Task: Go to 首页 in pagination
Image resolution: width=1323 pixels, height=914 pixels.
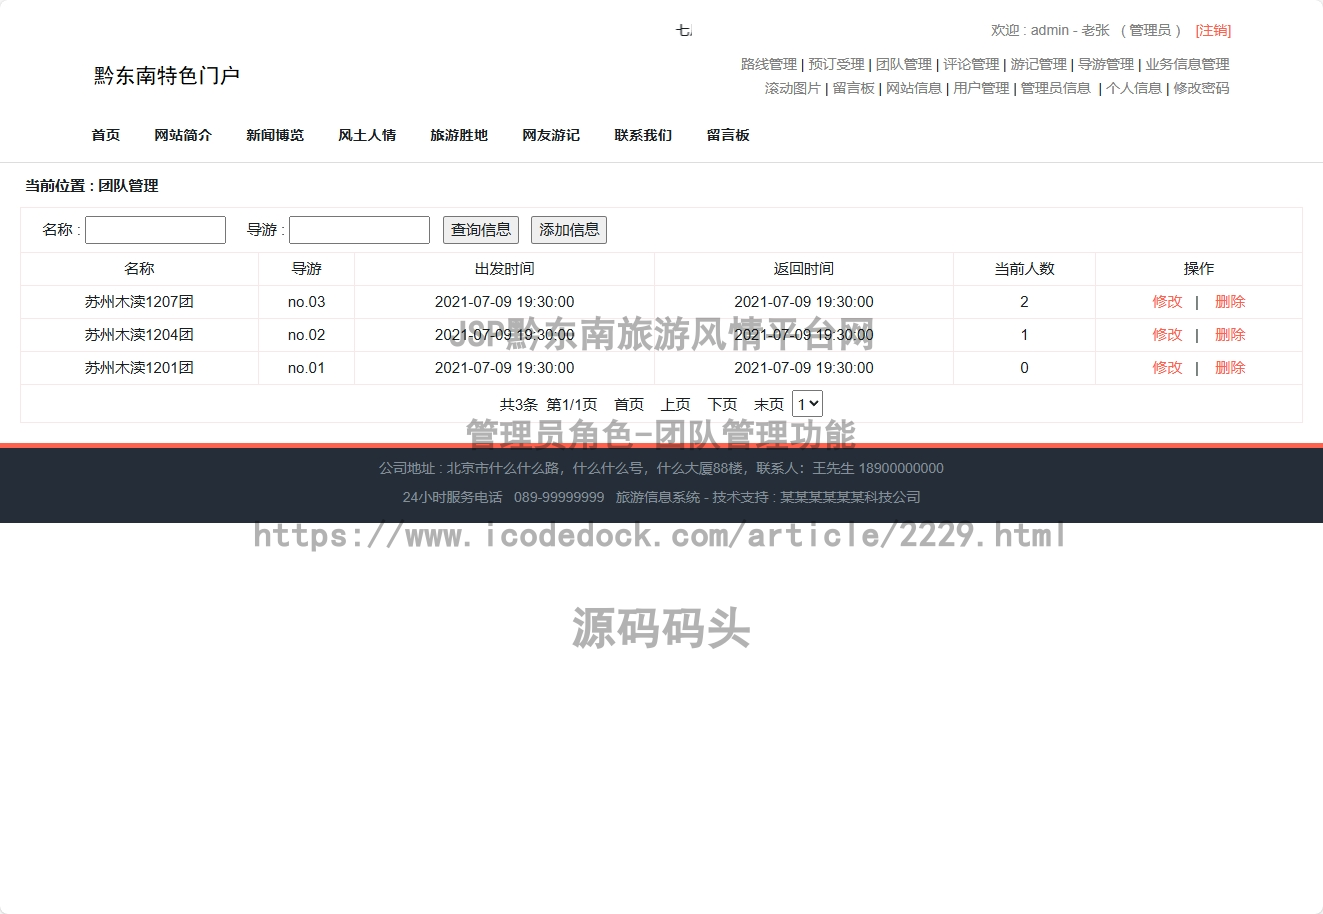Action: (629, 405)
